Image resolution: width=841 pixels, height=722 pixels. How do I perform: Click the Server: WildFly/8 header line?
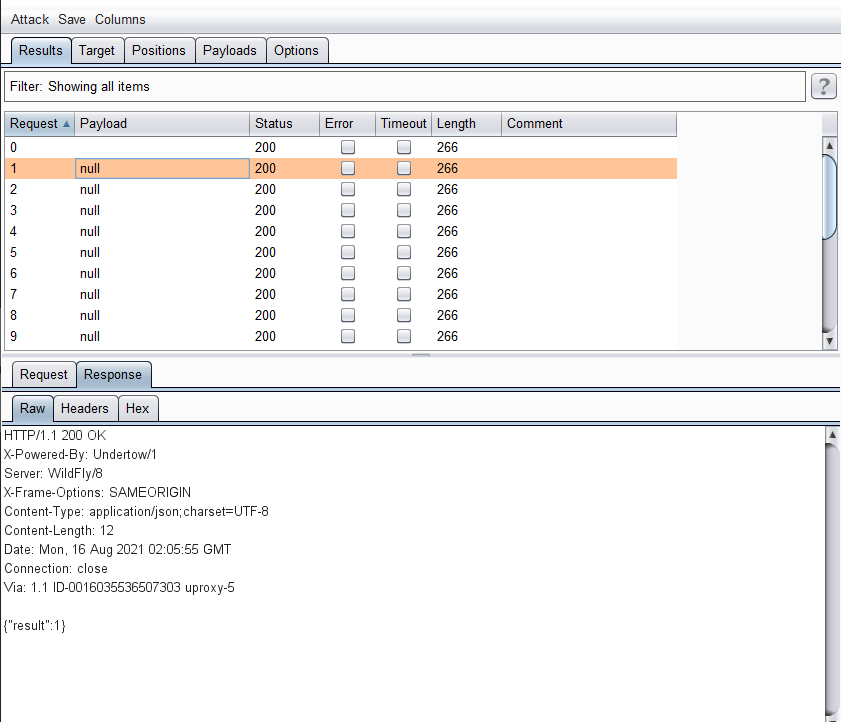(53, 474)
